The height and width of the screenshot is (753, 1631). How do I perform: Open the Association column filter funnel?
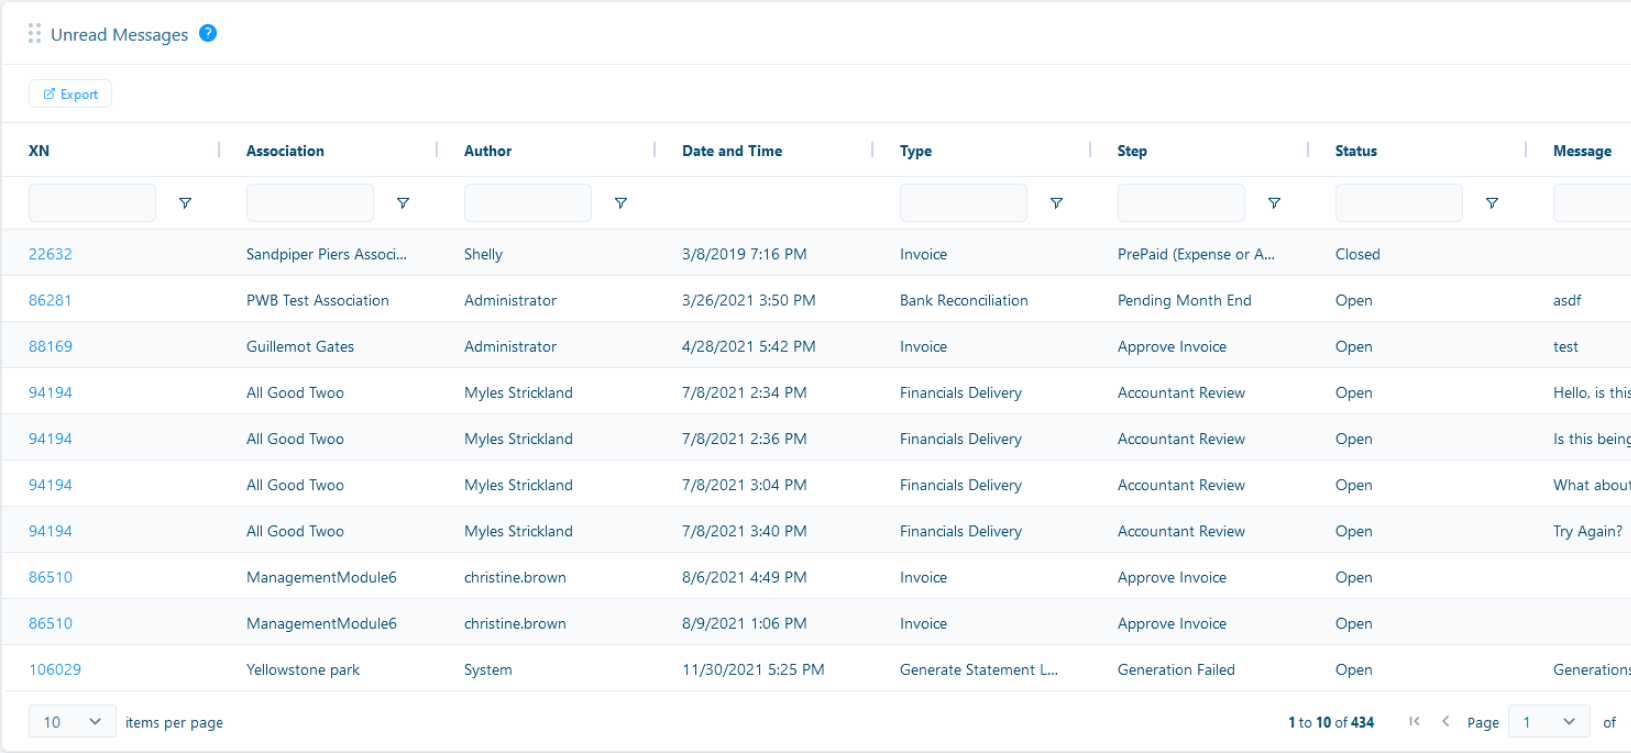(403, 203)
